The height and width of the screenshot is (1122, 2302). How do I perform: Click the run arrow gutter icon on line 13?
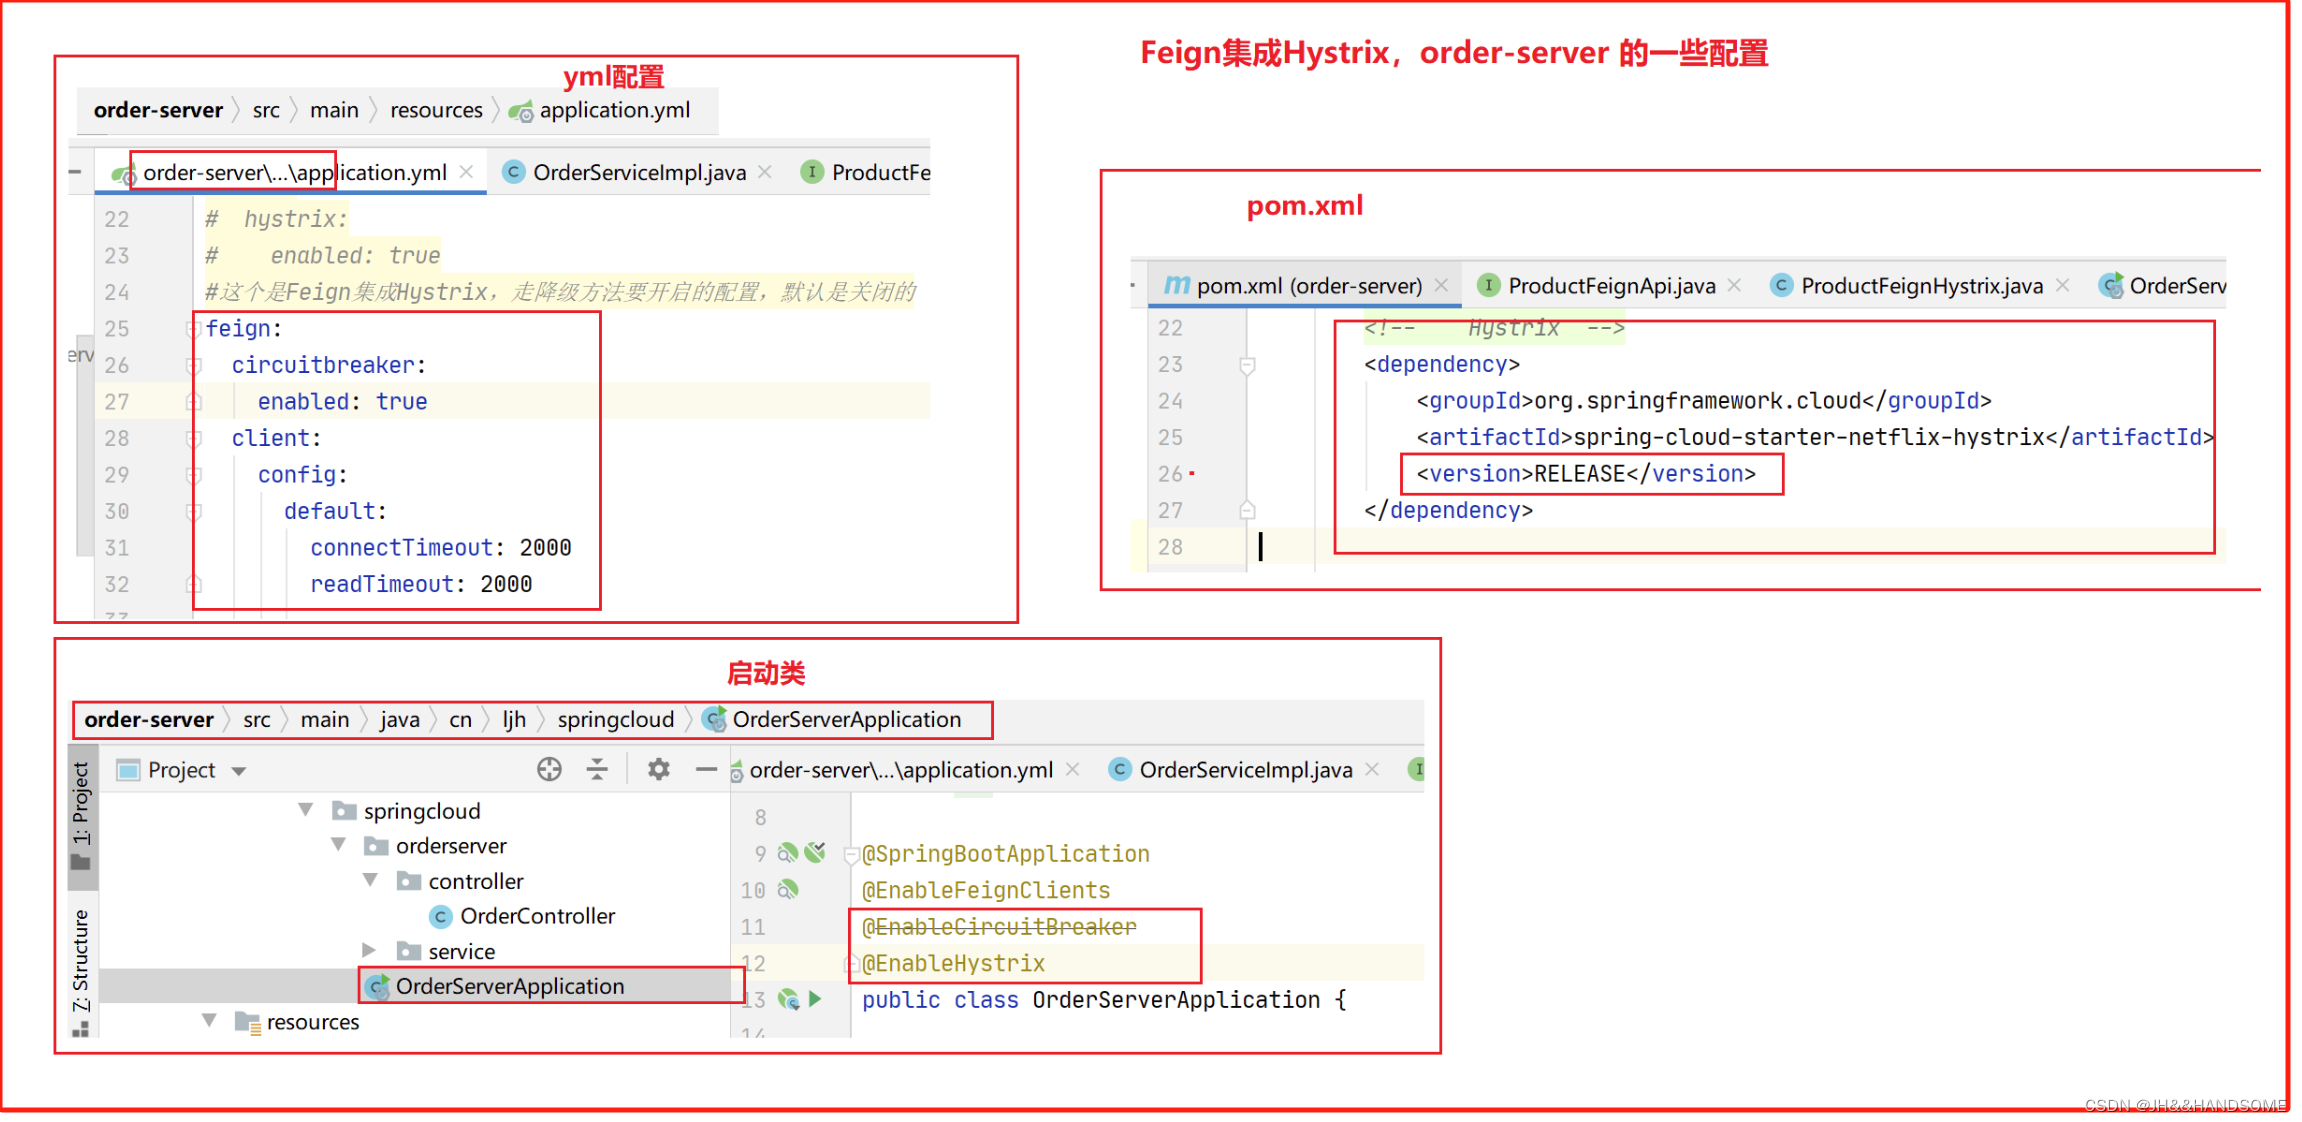click(x=815, y=999)
